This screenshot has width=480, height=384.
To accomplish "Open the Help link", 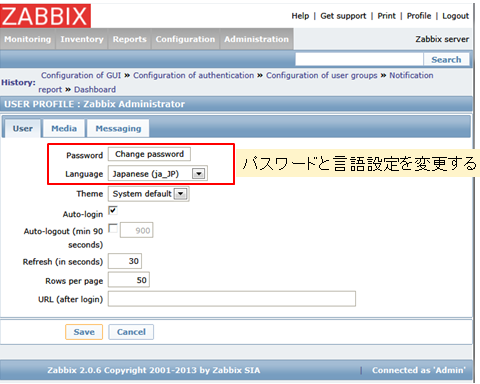I will 300,16.
